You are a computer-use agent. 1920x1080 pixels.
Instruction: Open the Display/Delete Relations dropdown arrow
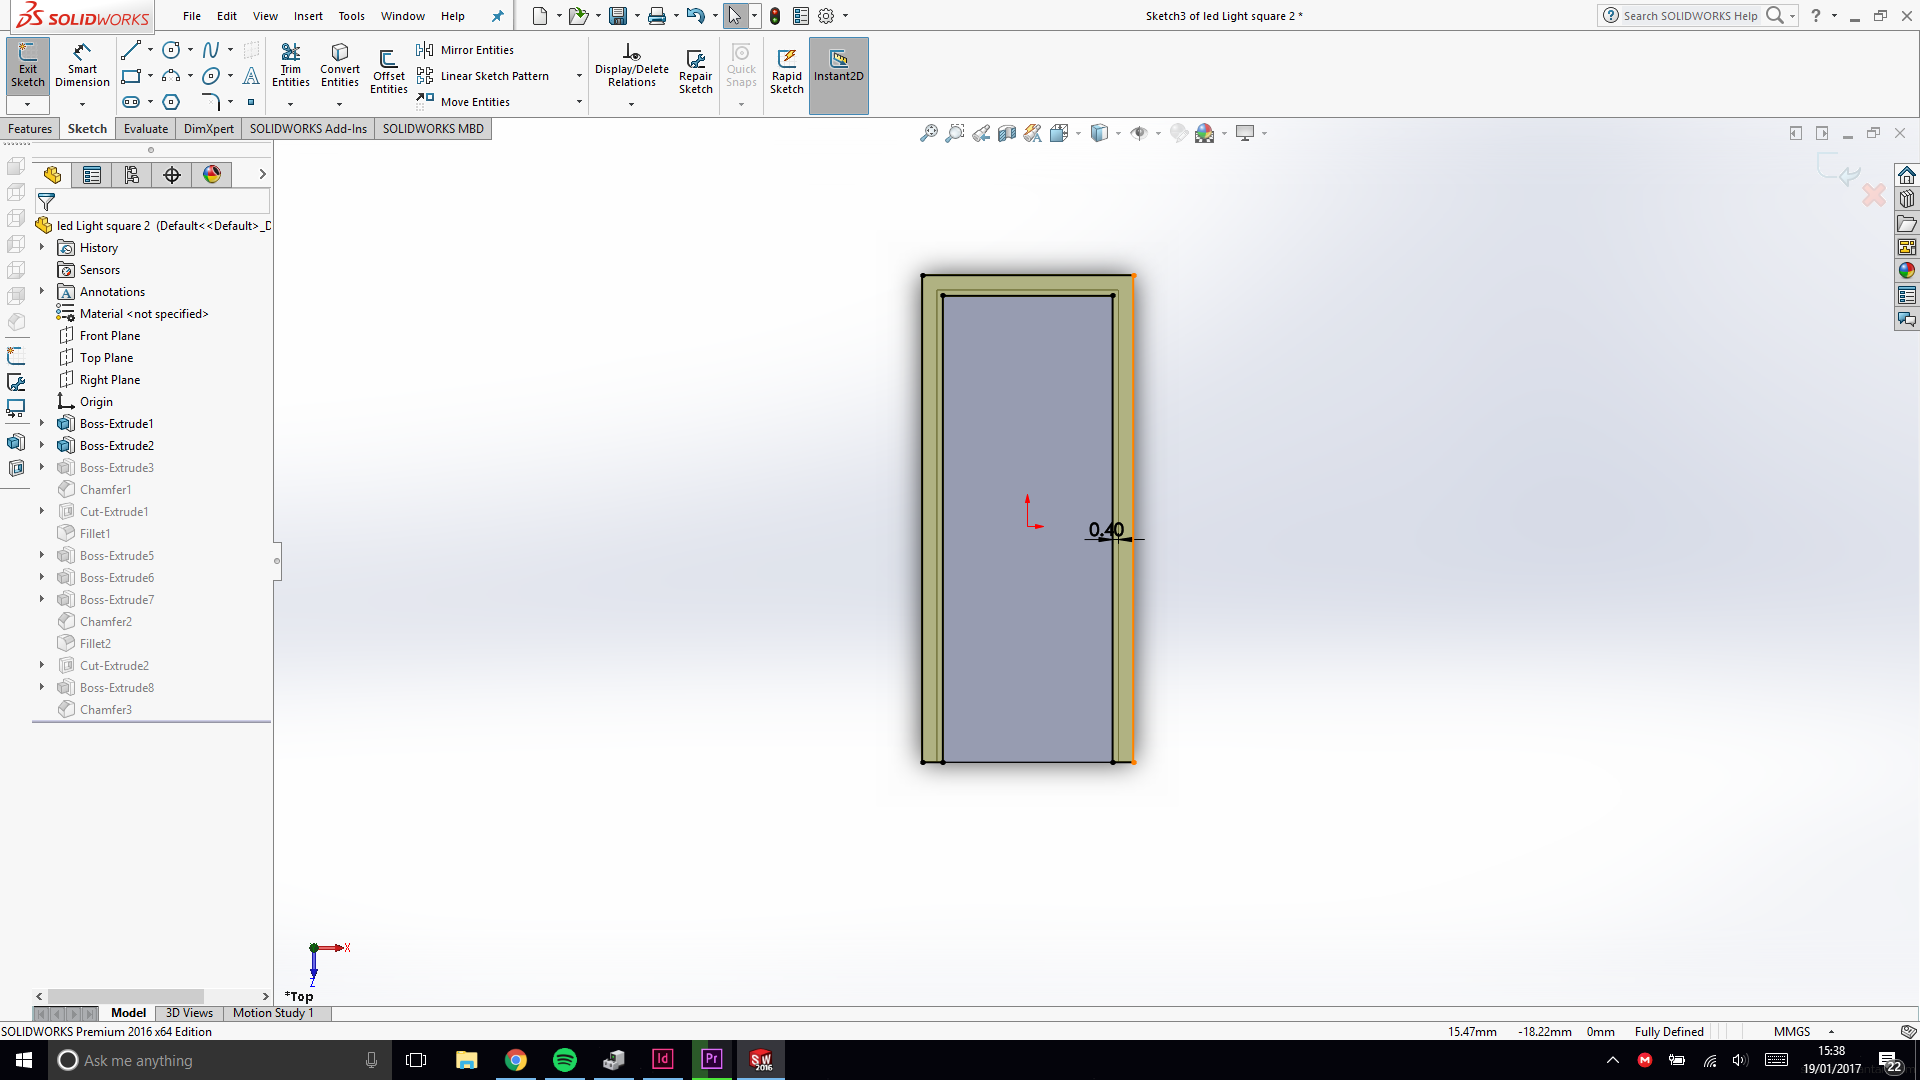tap(631, 104)
